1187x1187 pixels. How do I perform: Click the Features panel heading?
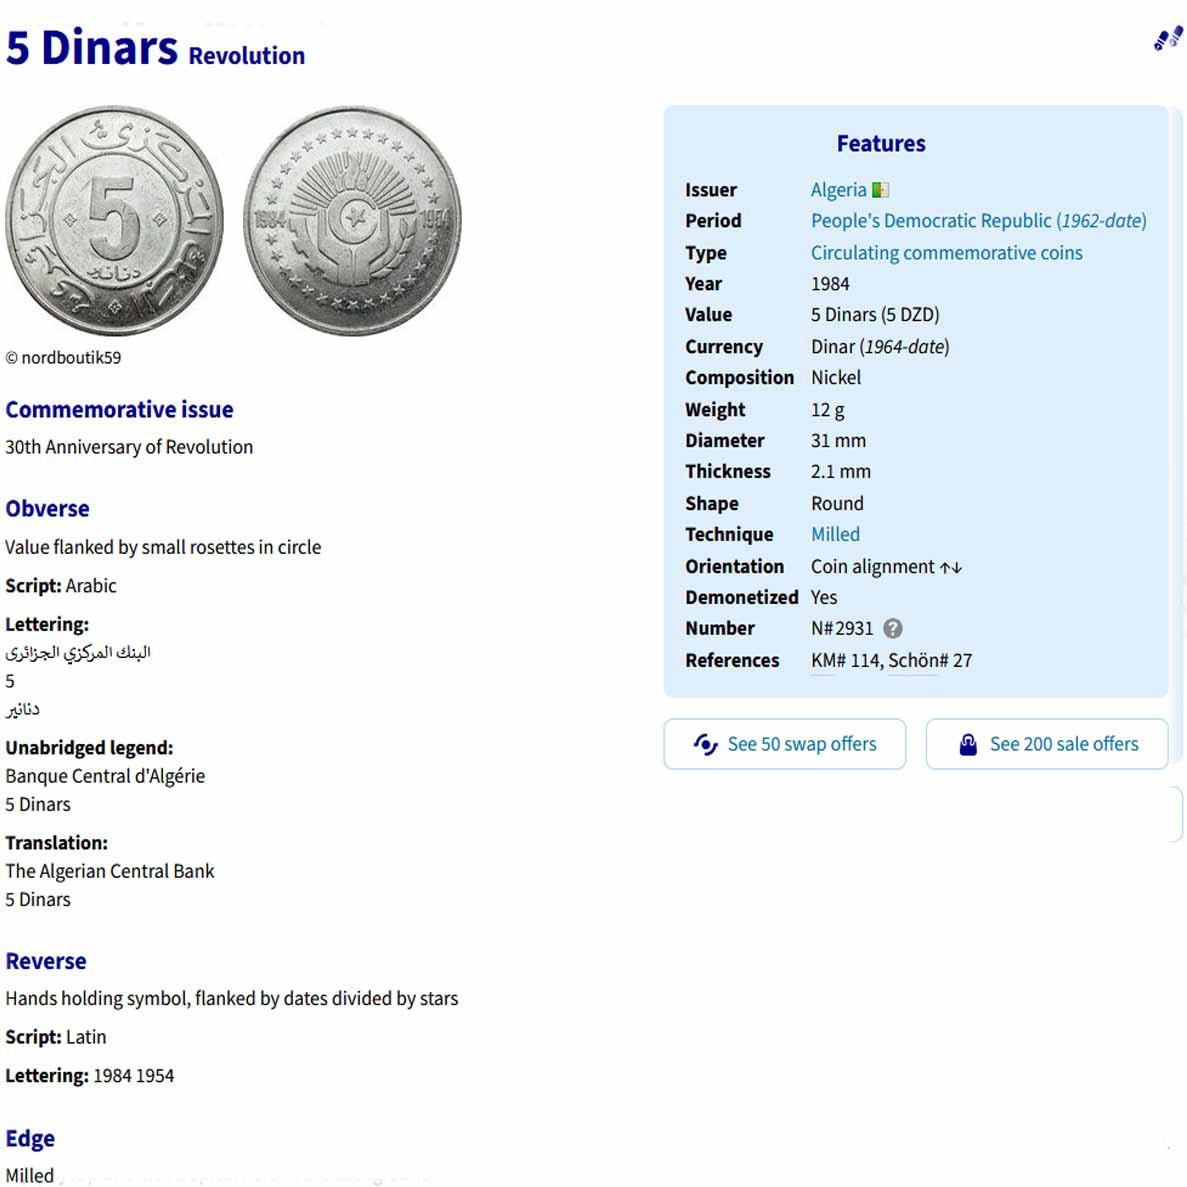coord(881,144)
